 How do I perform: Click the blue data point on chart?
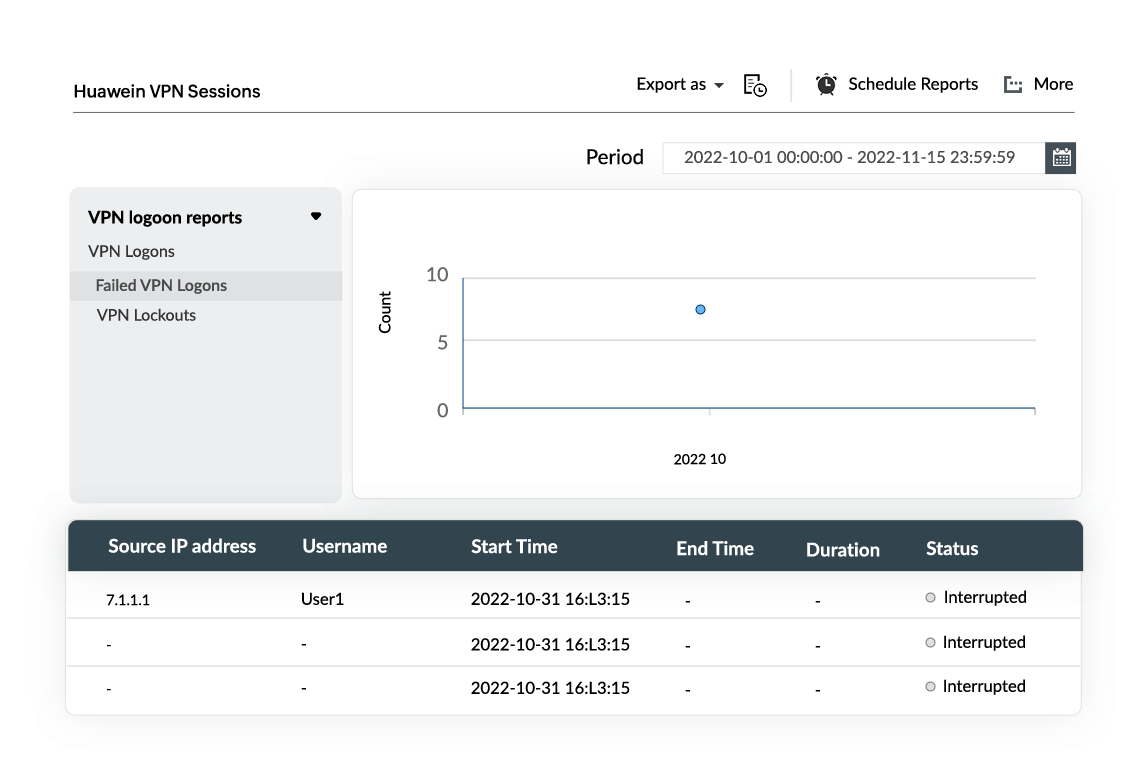point(701,310)
